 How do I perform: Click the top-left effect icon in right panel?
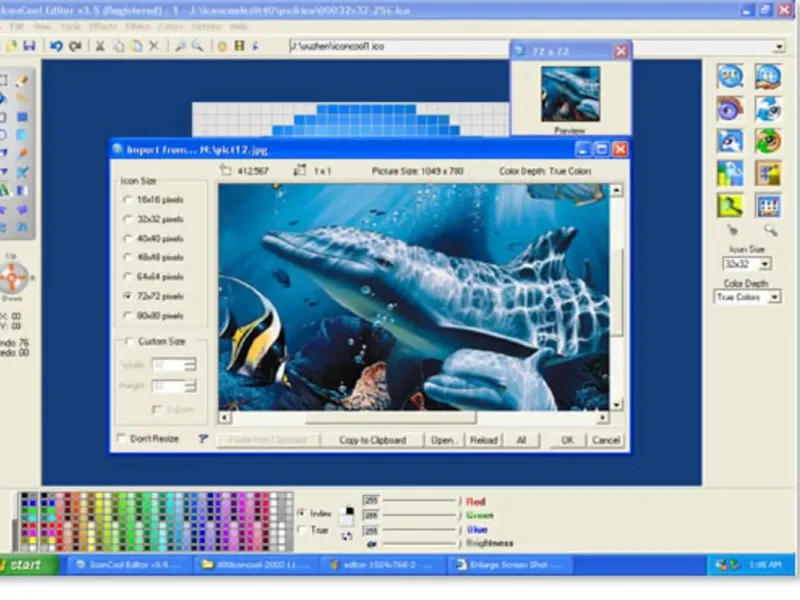[730, 77]
